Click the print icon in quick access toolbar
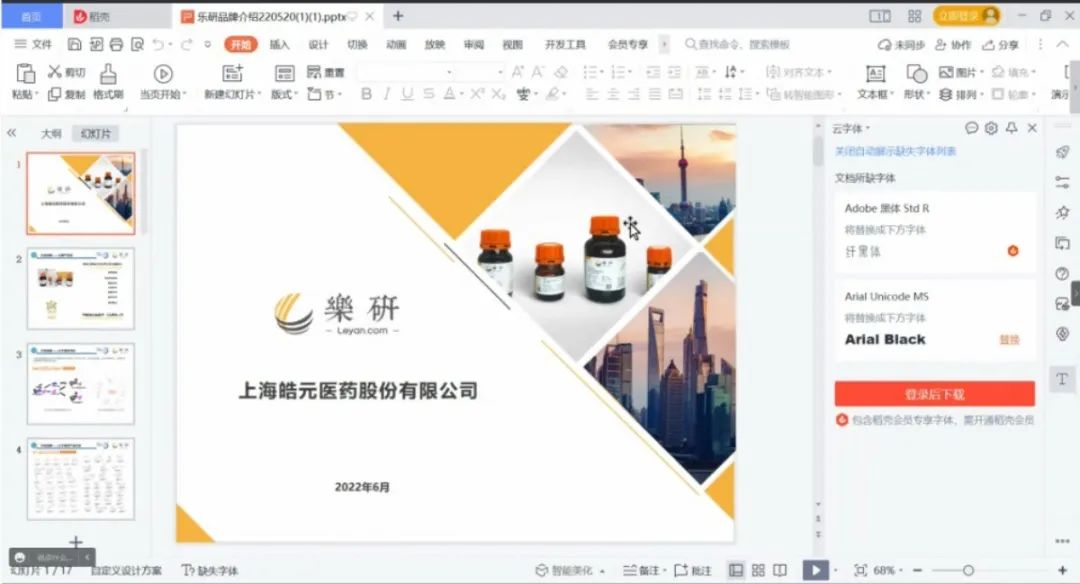 [x=116, y=45]
